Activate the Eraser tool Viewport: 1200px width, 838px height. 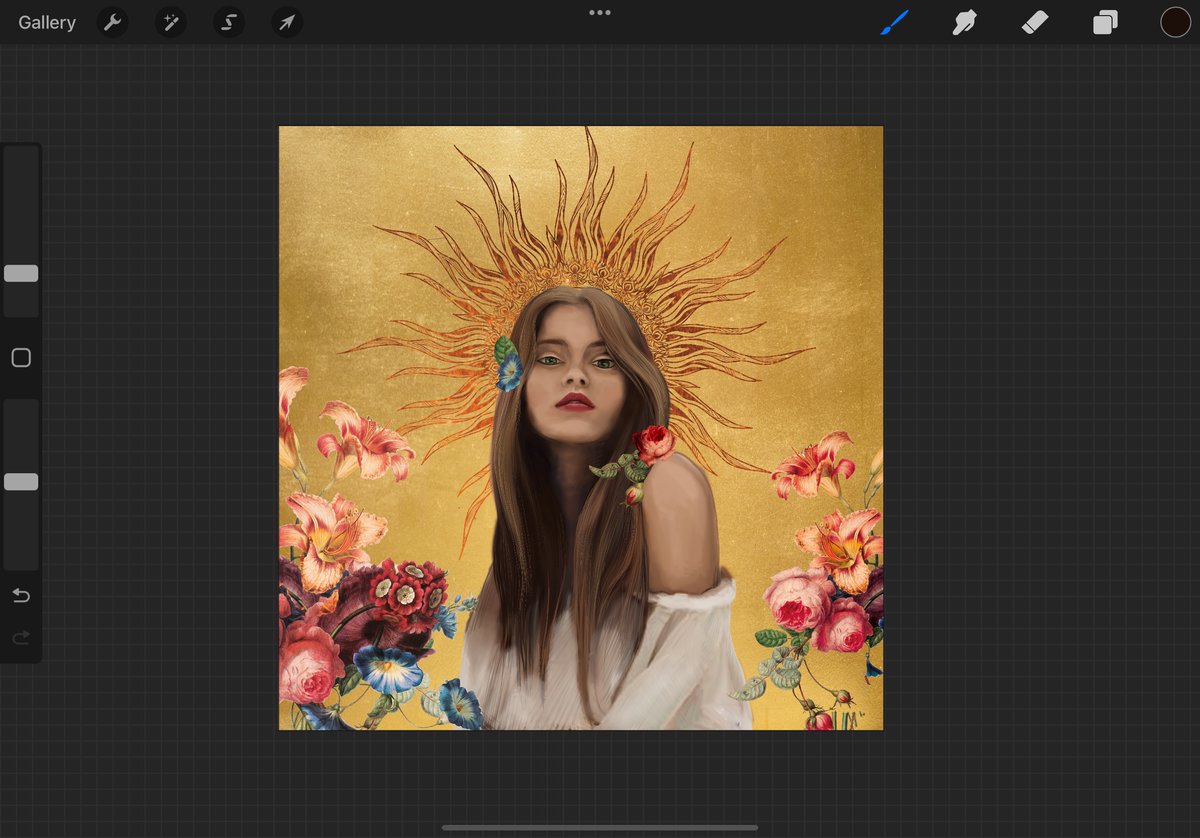pyautogui.click(x=1035, y=21)
